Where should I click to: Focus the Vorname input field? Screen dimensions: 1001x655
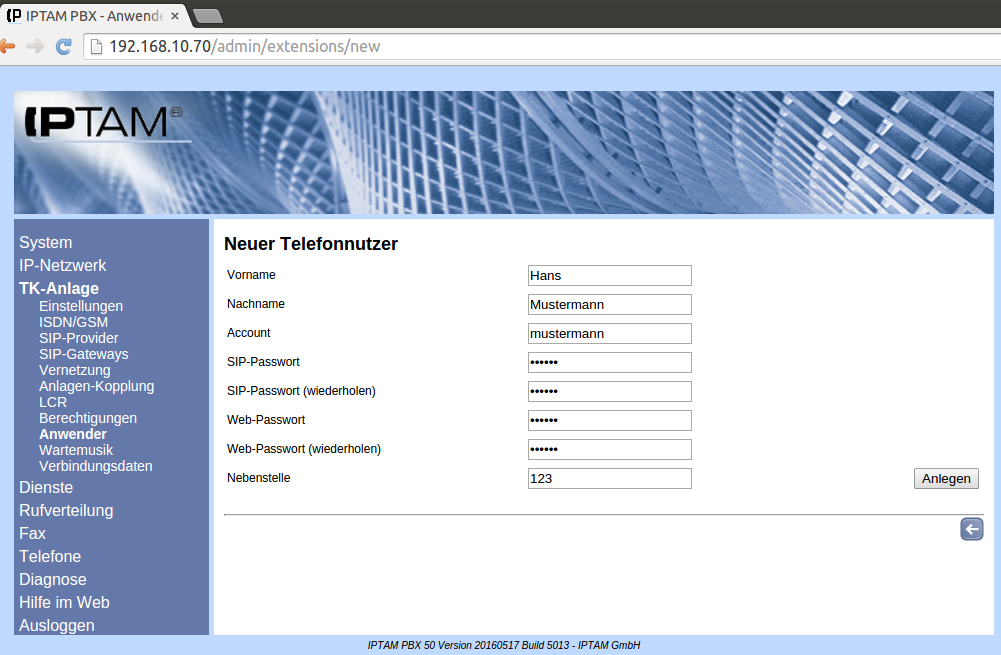coord(609,276)
